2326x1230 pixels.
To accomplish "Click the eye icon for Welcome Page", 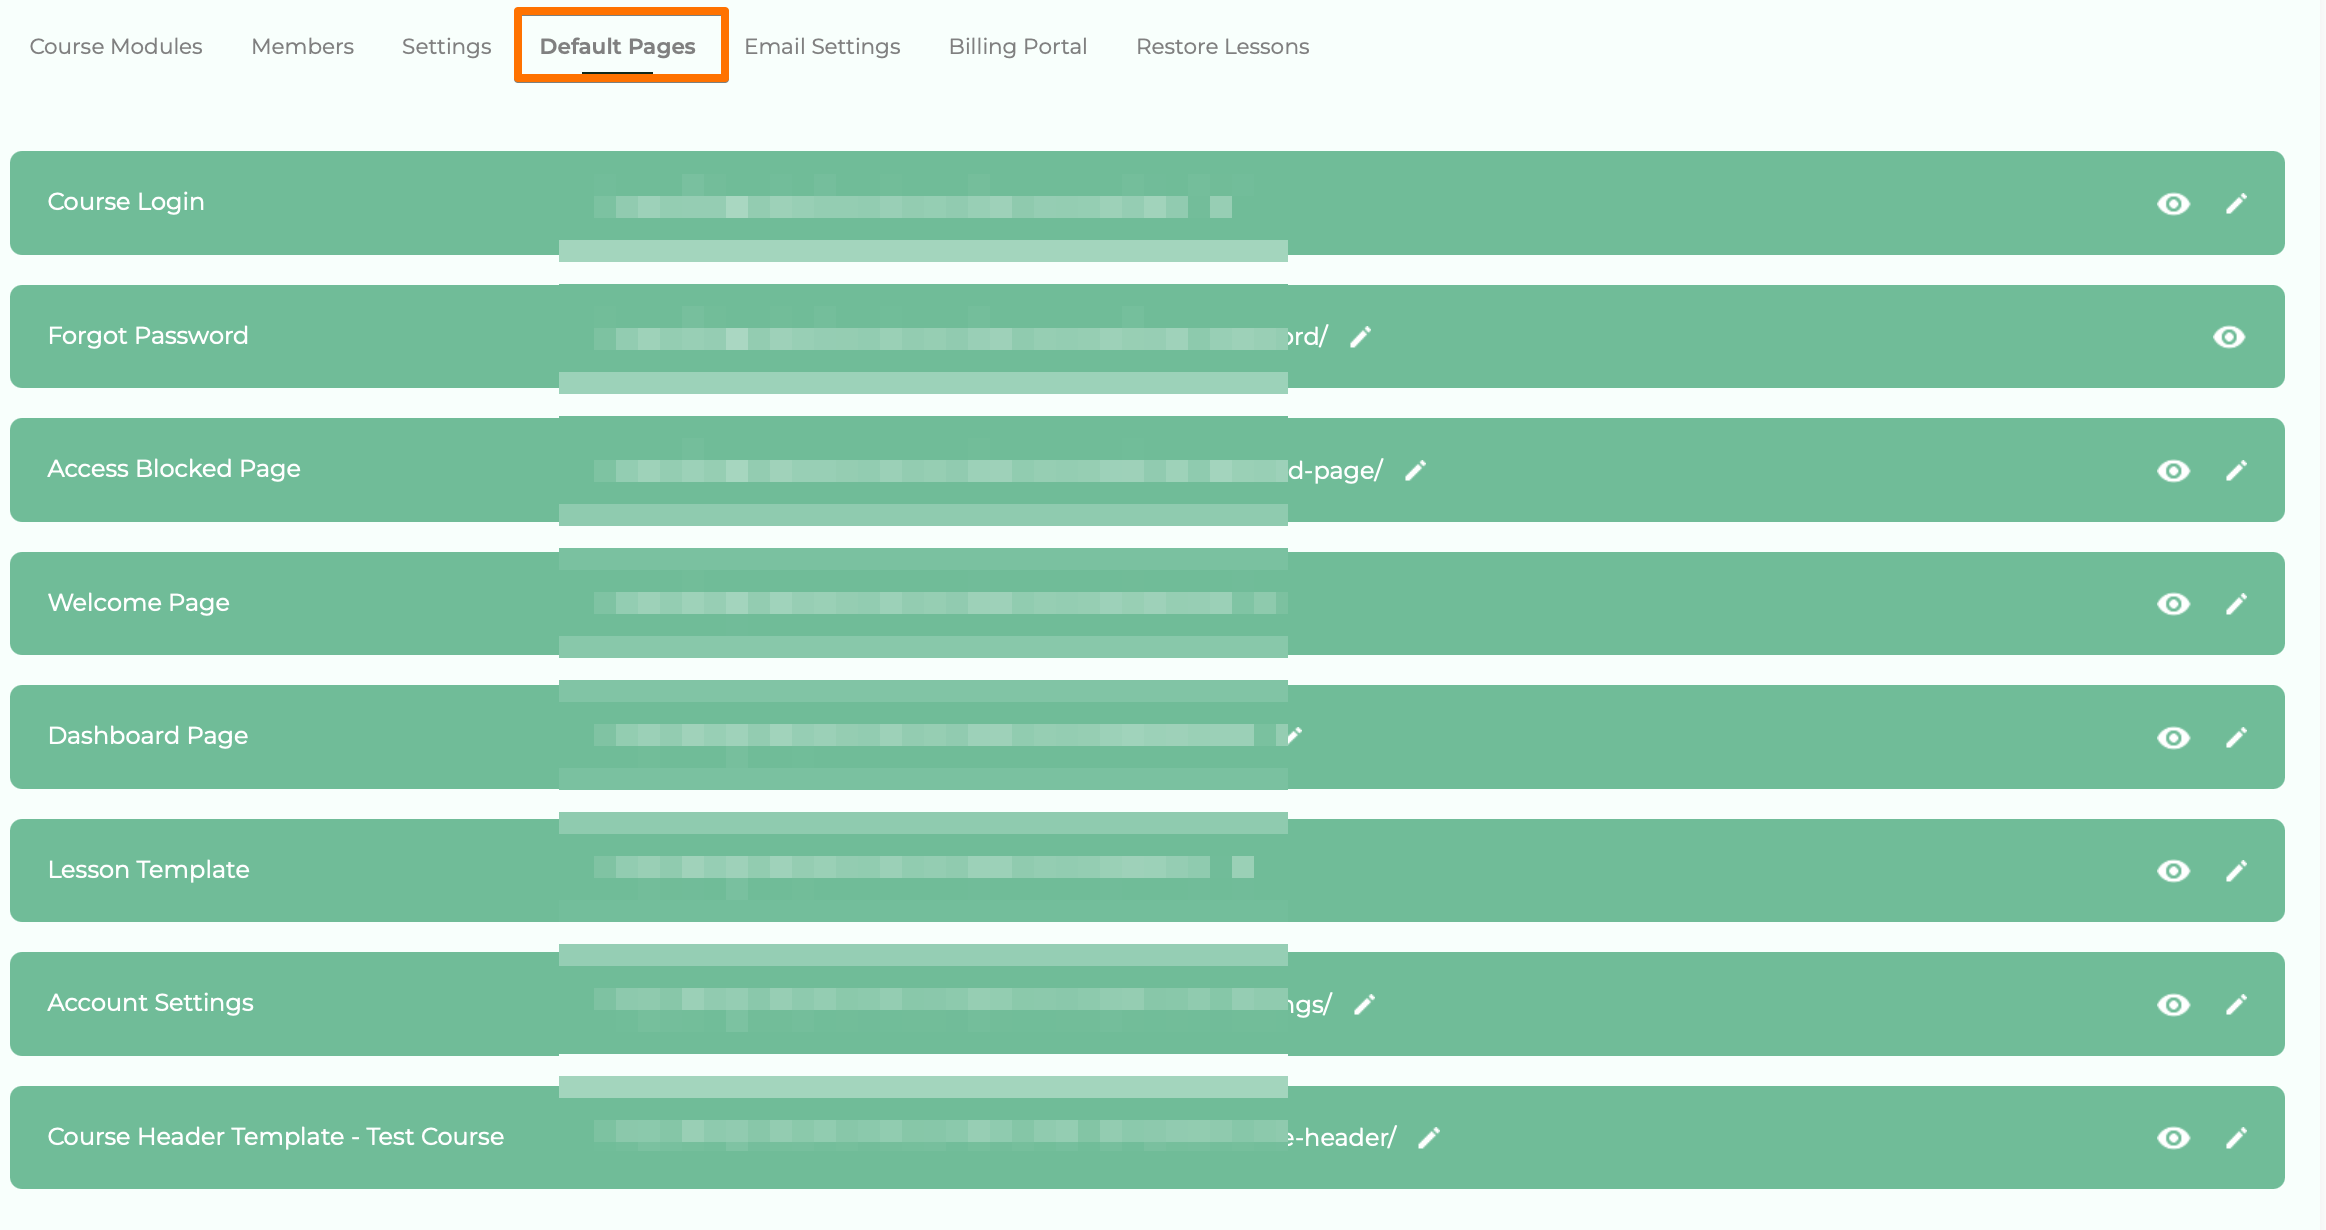I will point(2173,604).
